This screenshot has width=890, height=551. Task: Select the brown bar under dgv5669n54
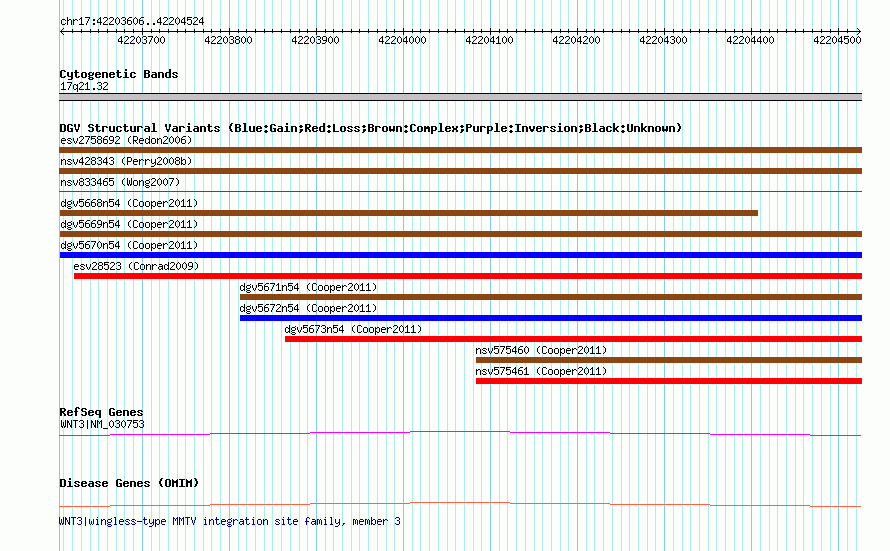click(460, 234)
